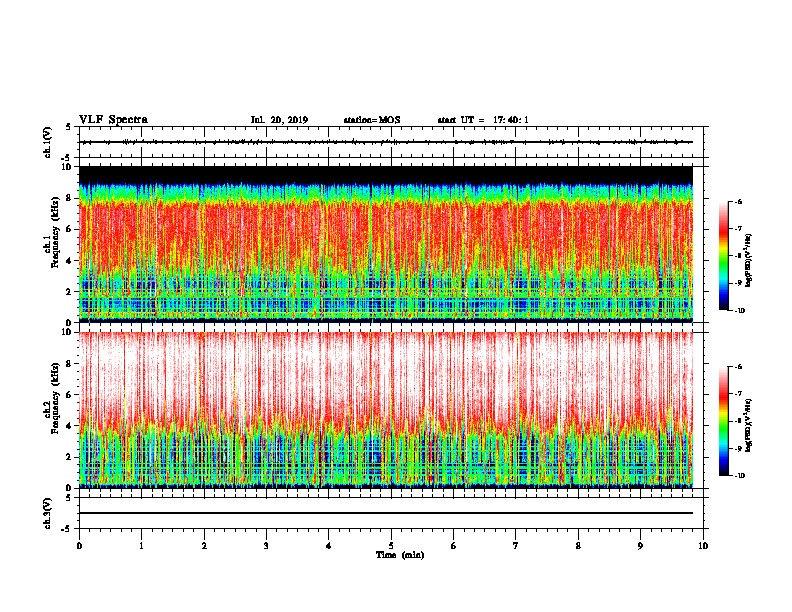The height and width of the screenshot is (612, 792).
Task: Click the ch.3(V) waveform axis label
Action: 48,513
